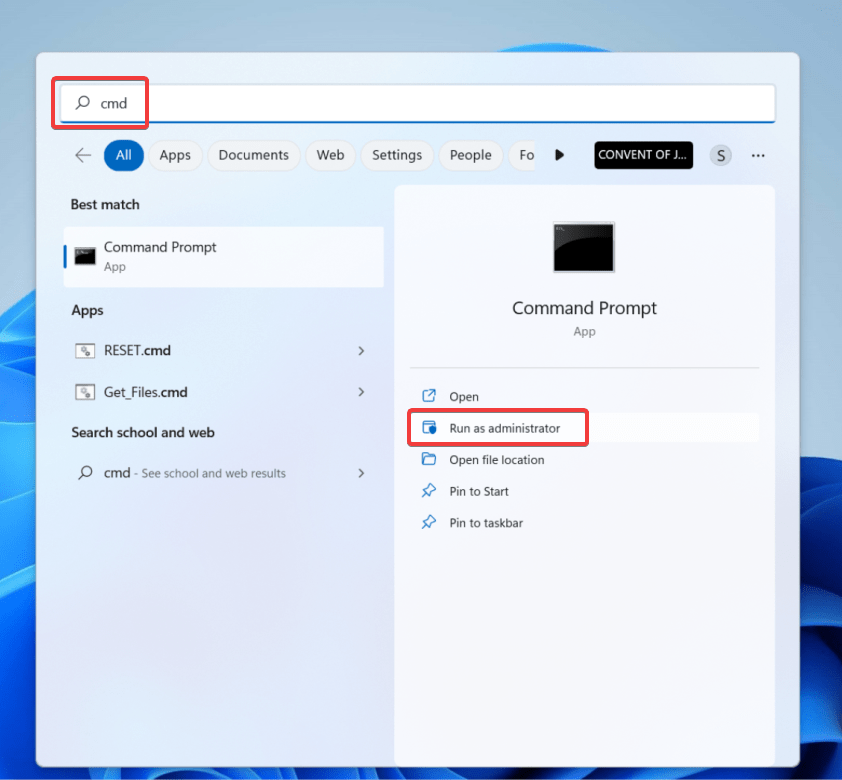
Task: Expand Get_Files.cmd details with chevron
Action: [361, 392]
